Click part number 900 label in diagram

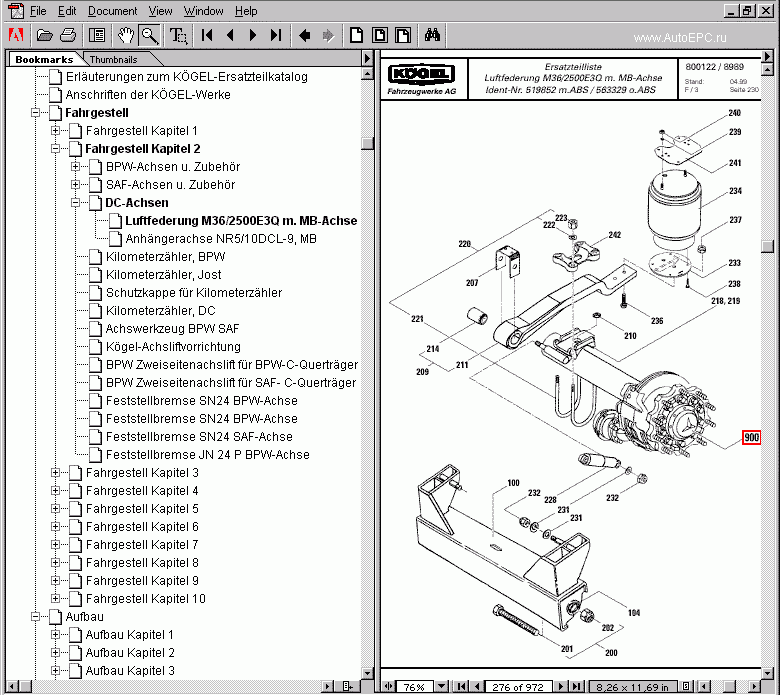(x=751, y=437)
